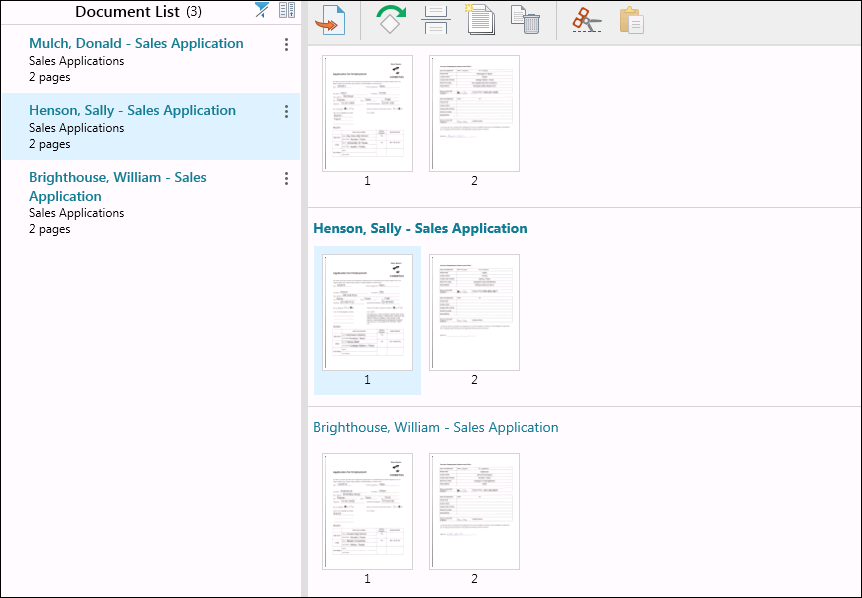Viewport: 862px width, 598px height.
Task: Click the column layout icon beside the filter
Action: pyautogui.click(x=287, y=11)
